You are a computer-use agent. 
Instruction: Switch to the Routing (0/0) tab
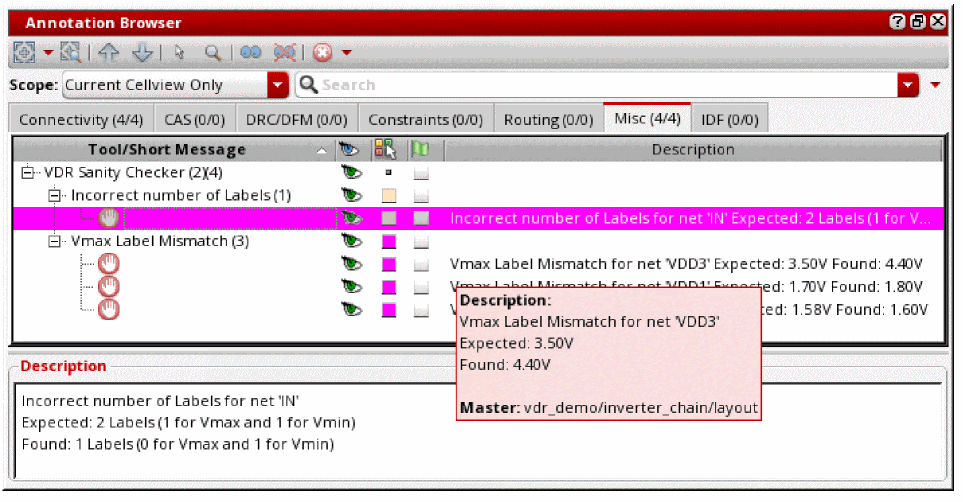548,119
